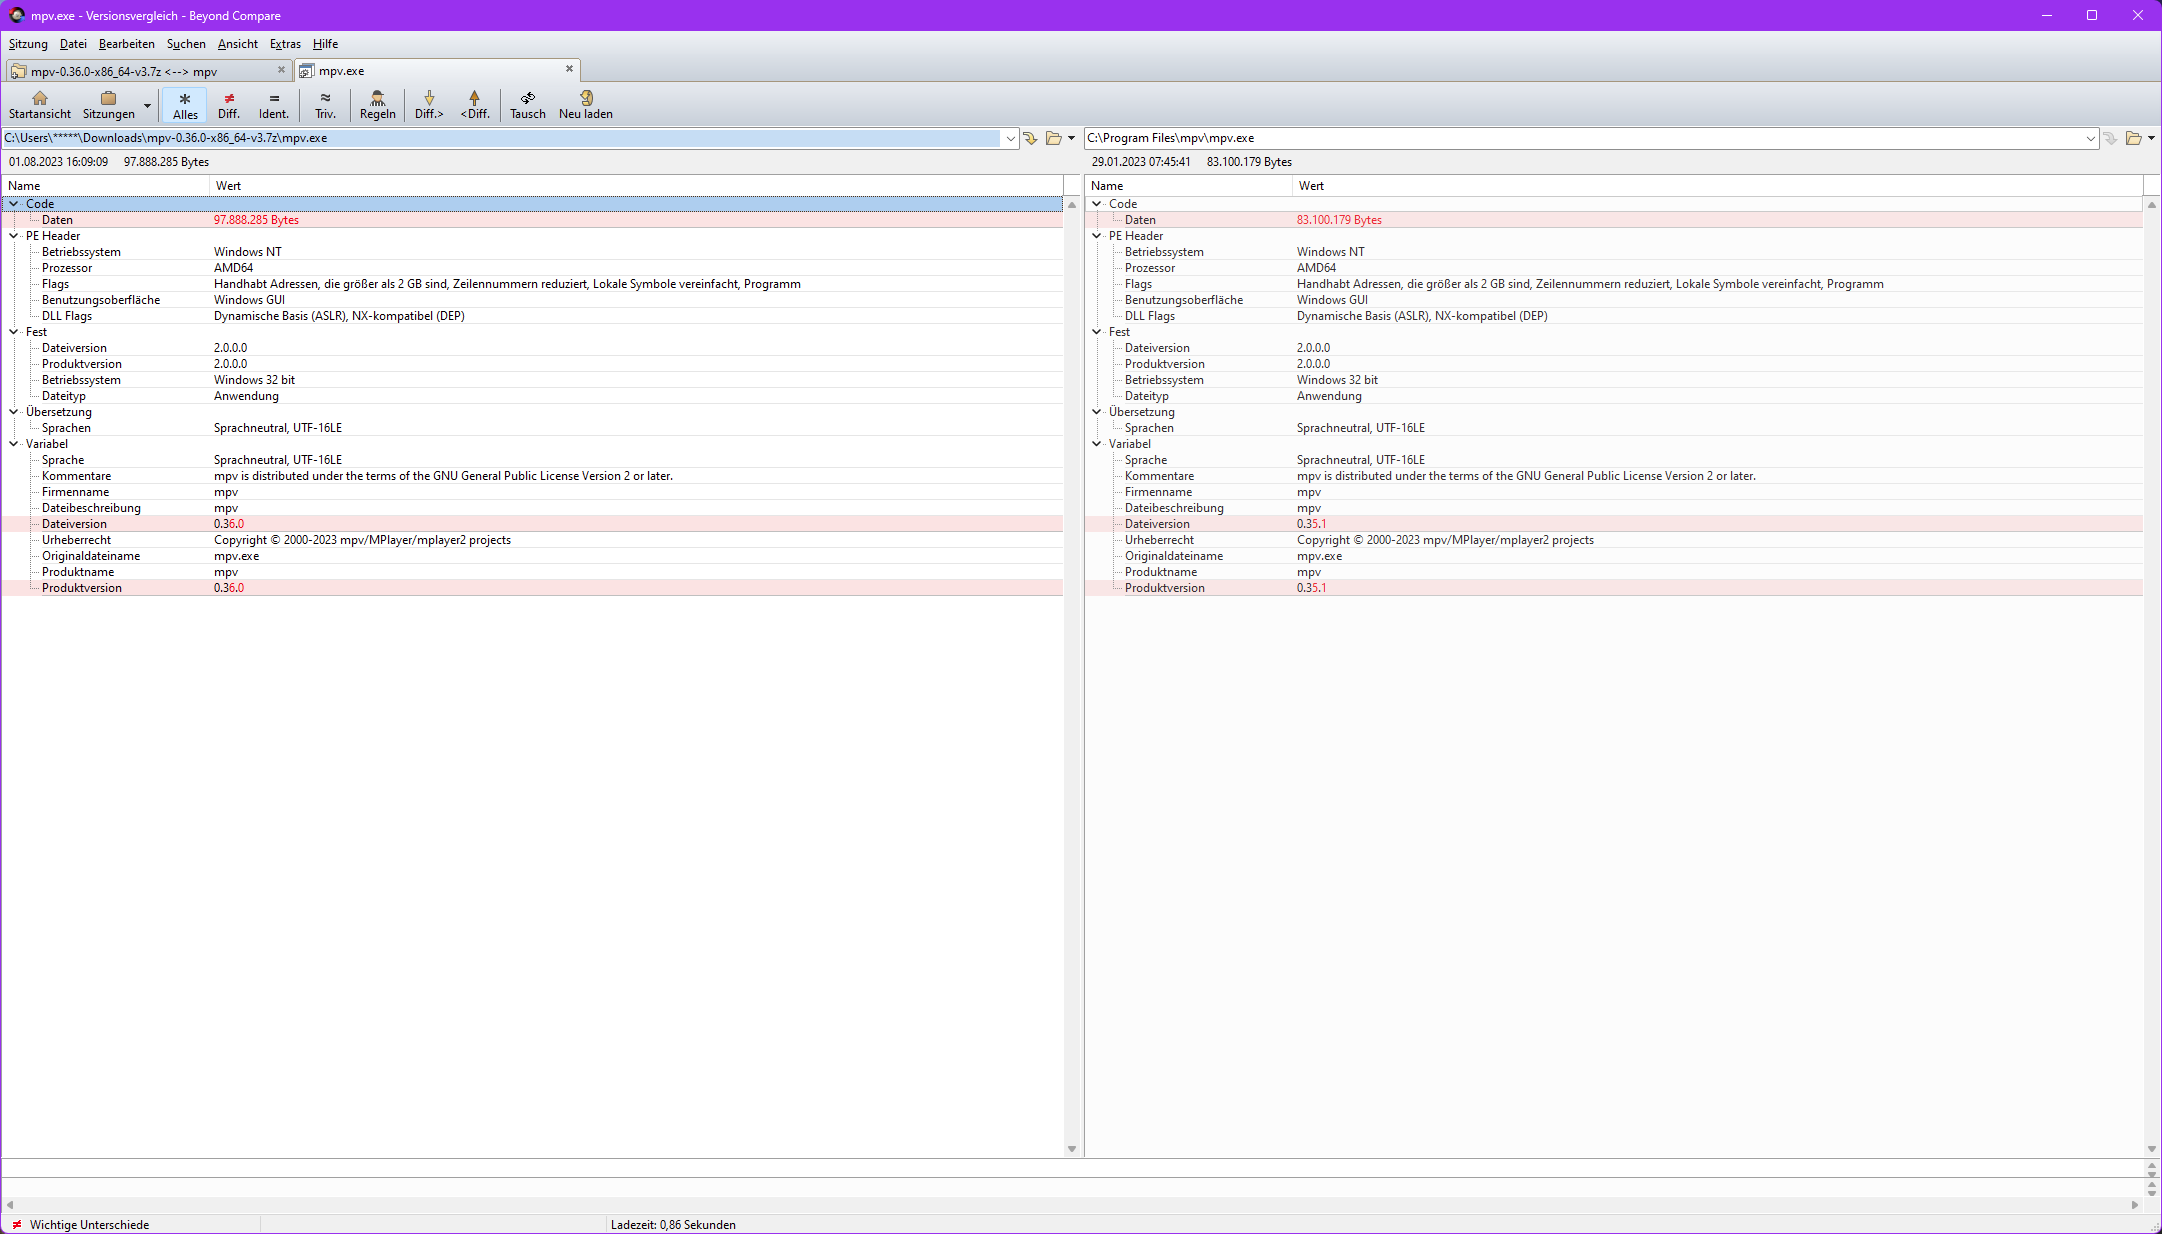
Task: Open the Regeln rules toolbar icon
Action: [377, 99]
